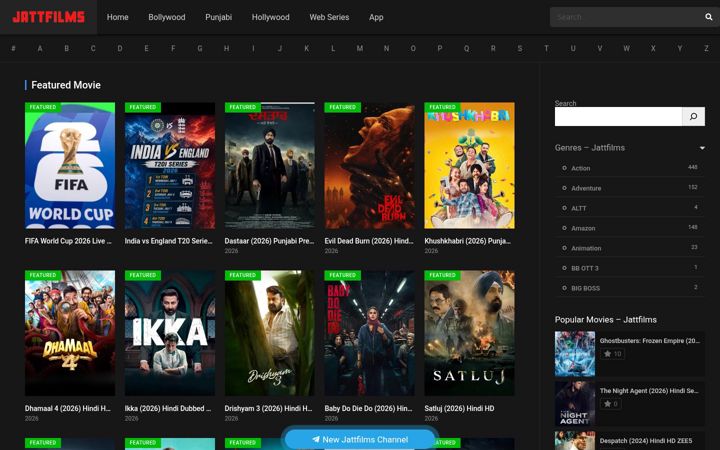Open the India vs England T20 poster

(x=170, y=165)
